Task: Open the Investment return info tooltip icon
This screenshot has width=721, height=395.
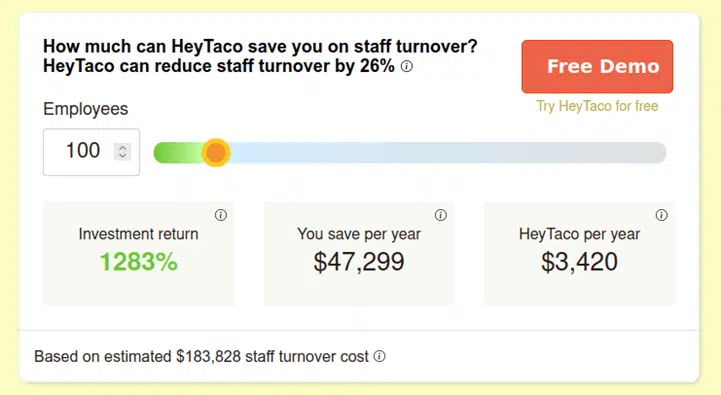Action: pyautogui.click(x=221, y=215)
